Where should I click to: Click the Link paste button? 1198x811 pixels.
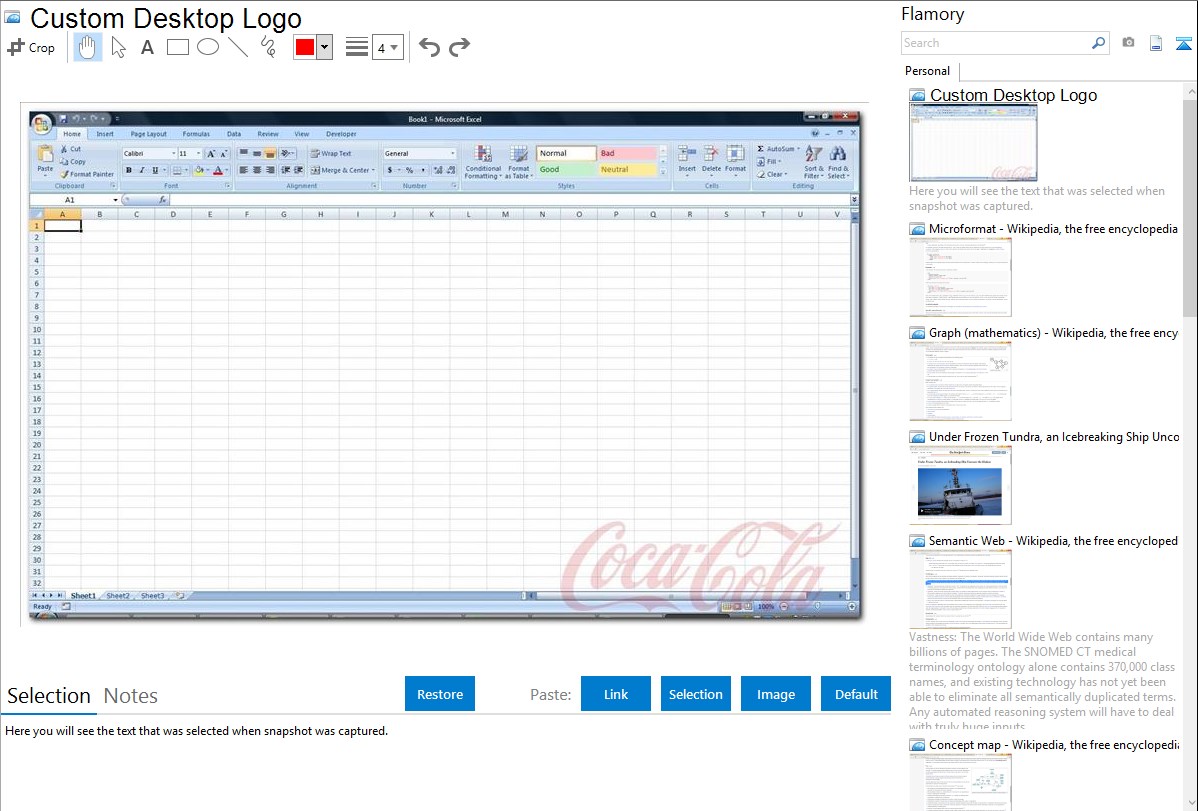[616, 694]
